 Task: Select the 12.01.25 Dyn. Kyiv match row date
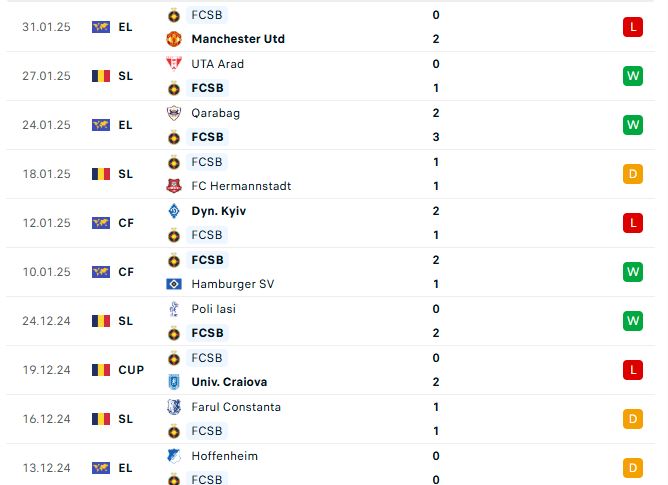(x=46, y=223)
